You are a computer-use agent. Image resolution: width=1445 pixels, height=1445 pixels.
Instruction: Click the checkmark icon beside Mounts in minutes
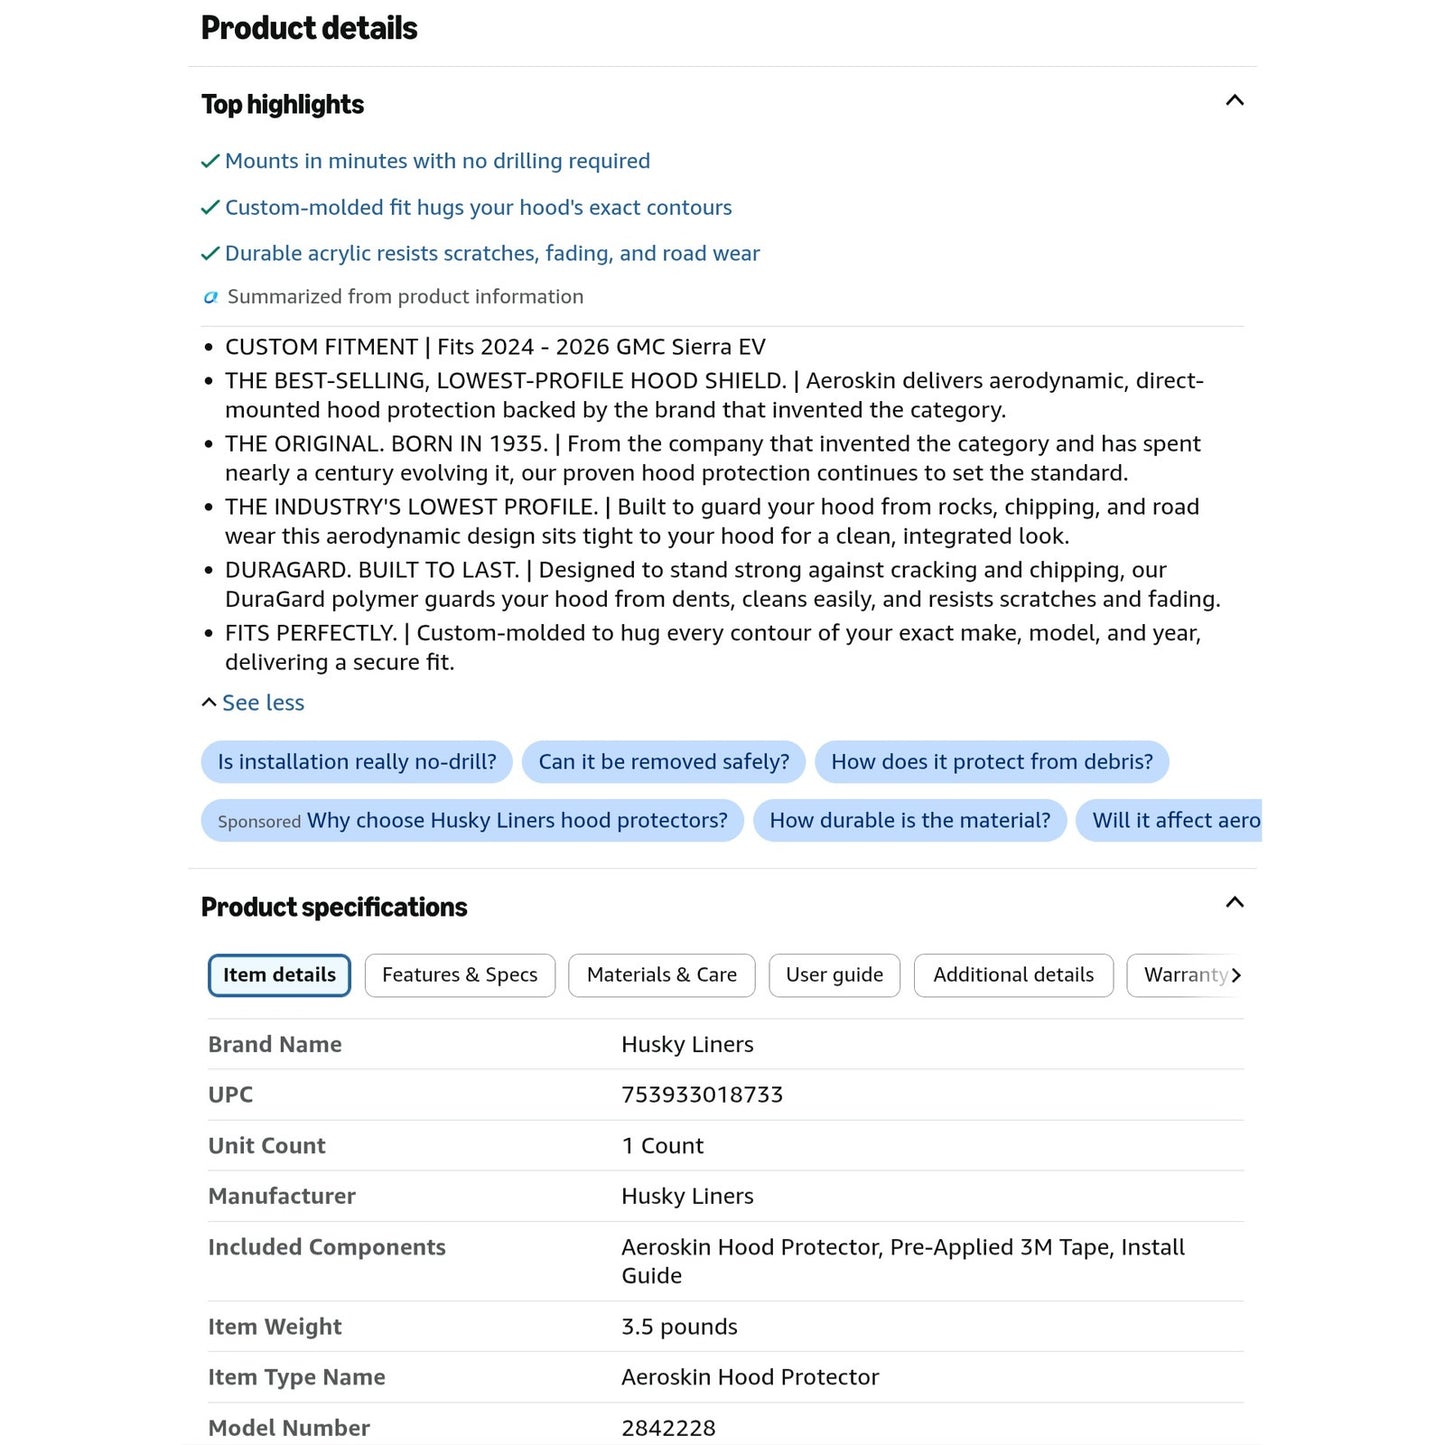point(210,161)
